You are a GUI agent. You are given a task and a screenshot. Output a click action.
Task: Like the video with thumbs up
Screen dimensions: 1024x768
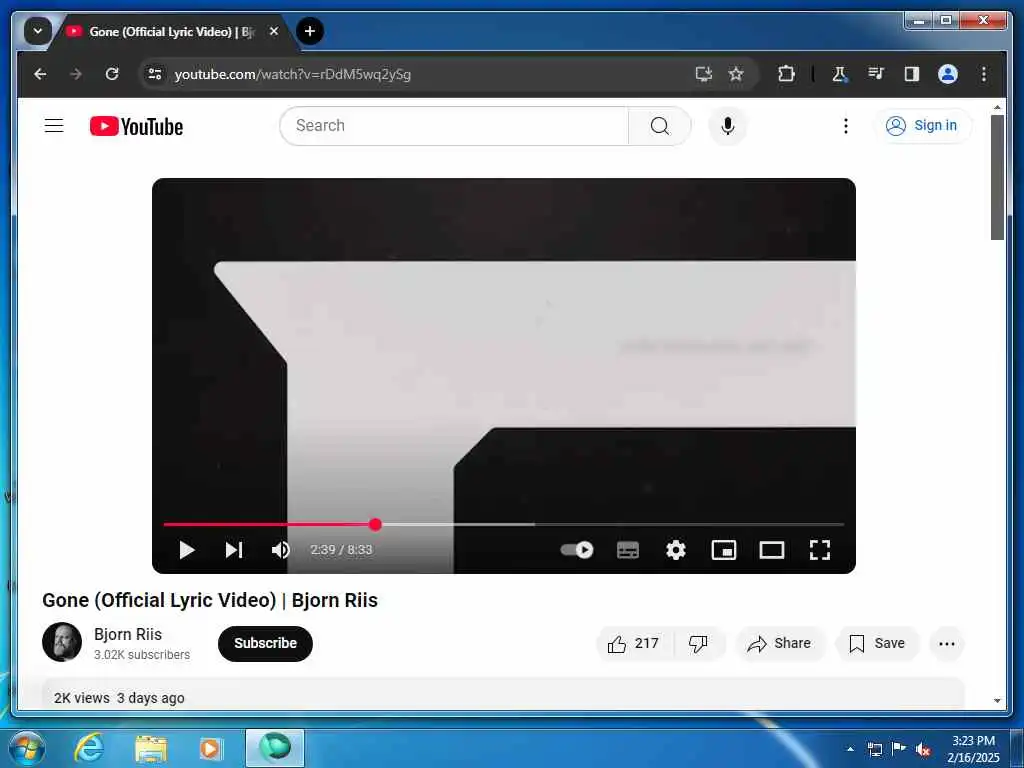tap(634, 644)
